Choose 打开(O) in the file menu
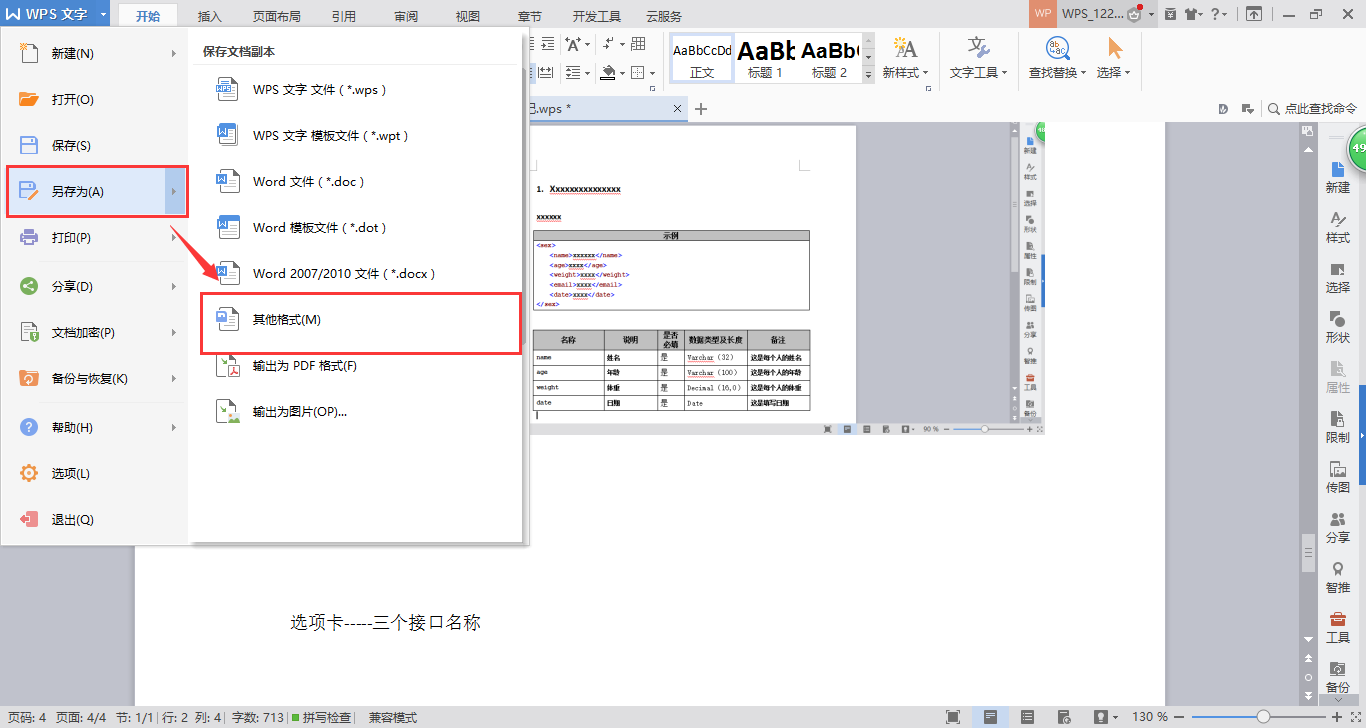The height and width of the screenshot is (728, 1366). pyautogui.click(x=95, y=99)
